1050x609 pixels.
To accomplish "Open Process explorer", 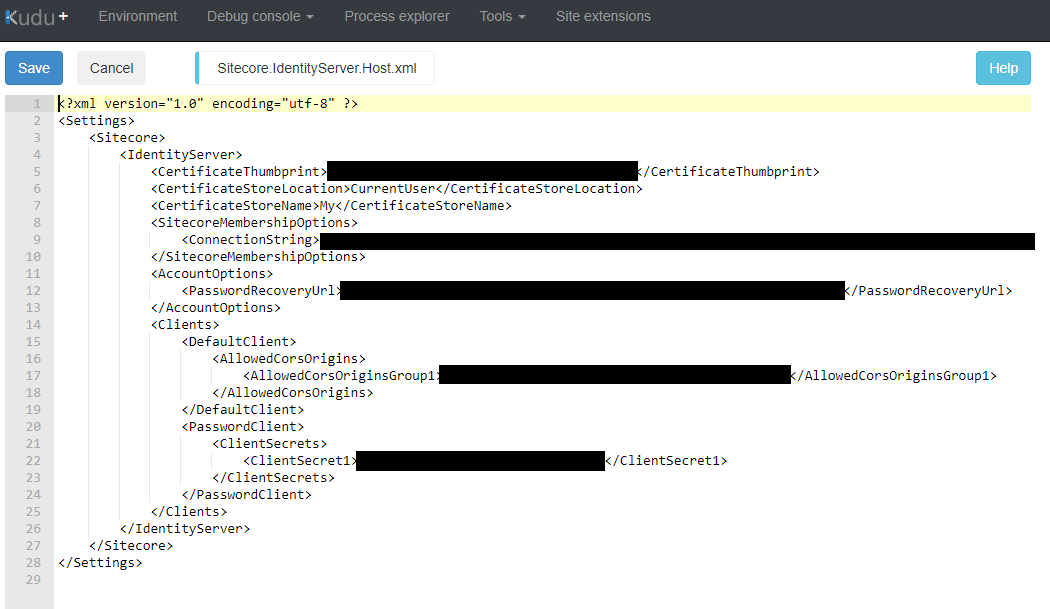I will [x=396, y=16].
